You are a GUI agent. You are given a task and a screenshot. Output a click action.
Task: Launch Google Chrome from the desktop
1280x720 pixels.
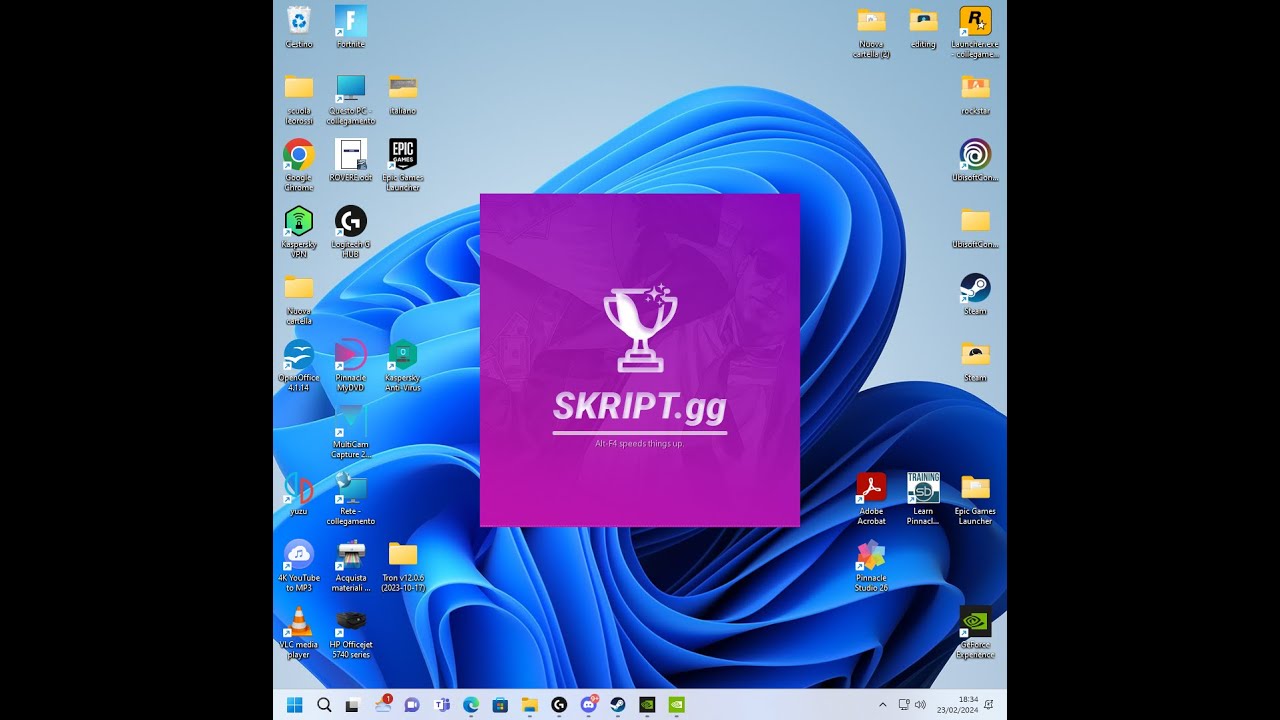[x=299, y=165]
